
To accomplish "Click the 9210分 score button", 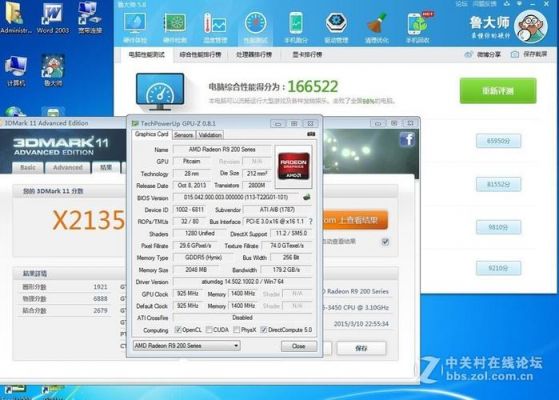I will (x=498, y=268).
